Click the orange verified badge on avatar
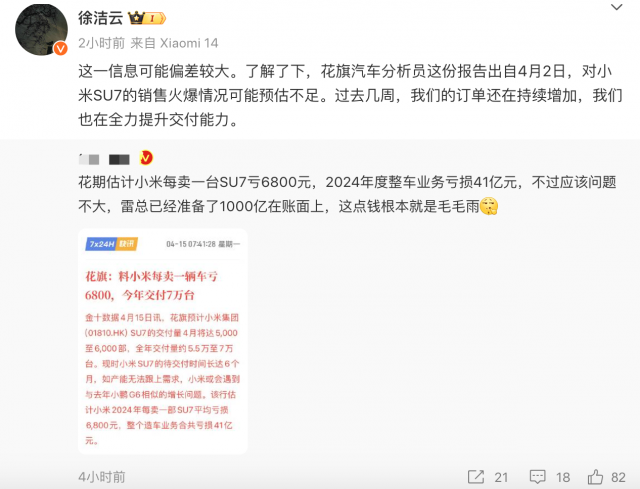Viewport: 640px width, 489px height. [60, 49]
